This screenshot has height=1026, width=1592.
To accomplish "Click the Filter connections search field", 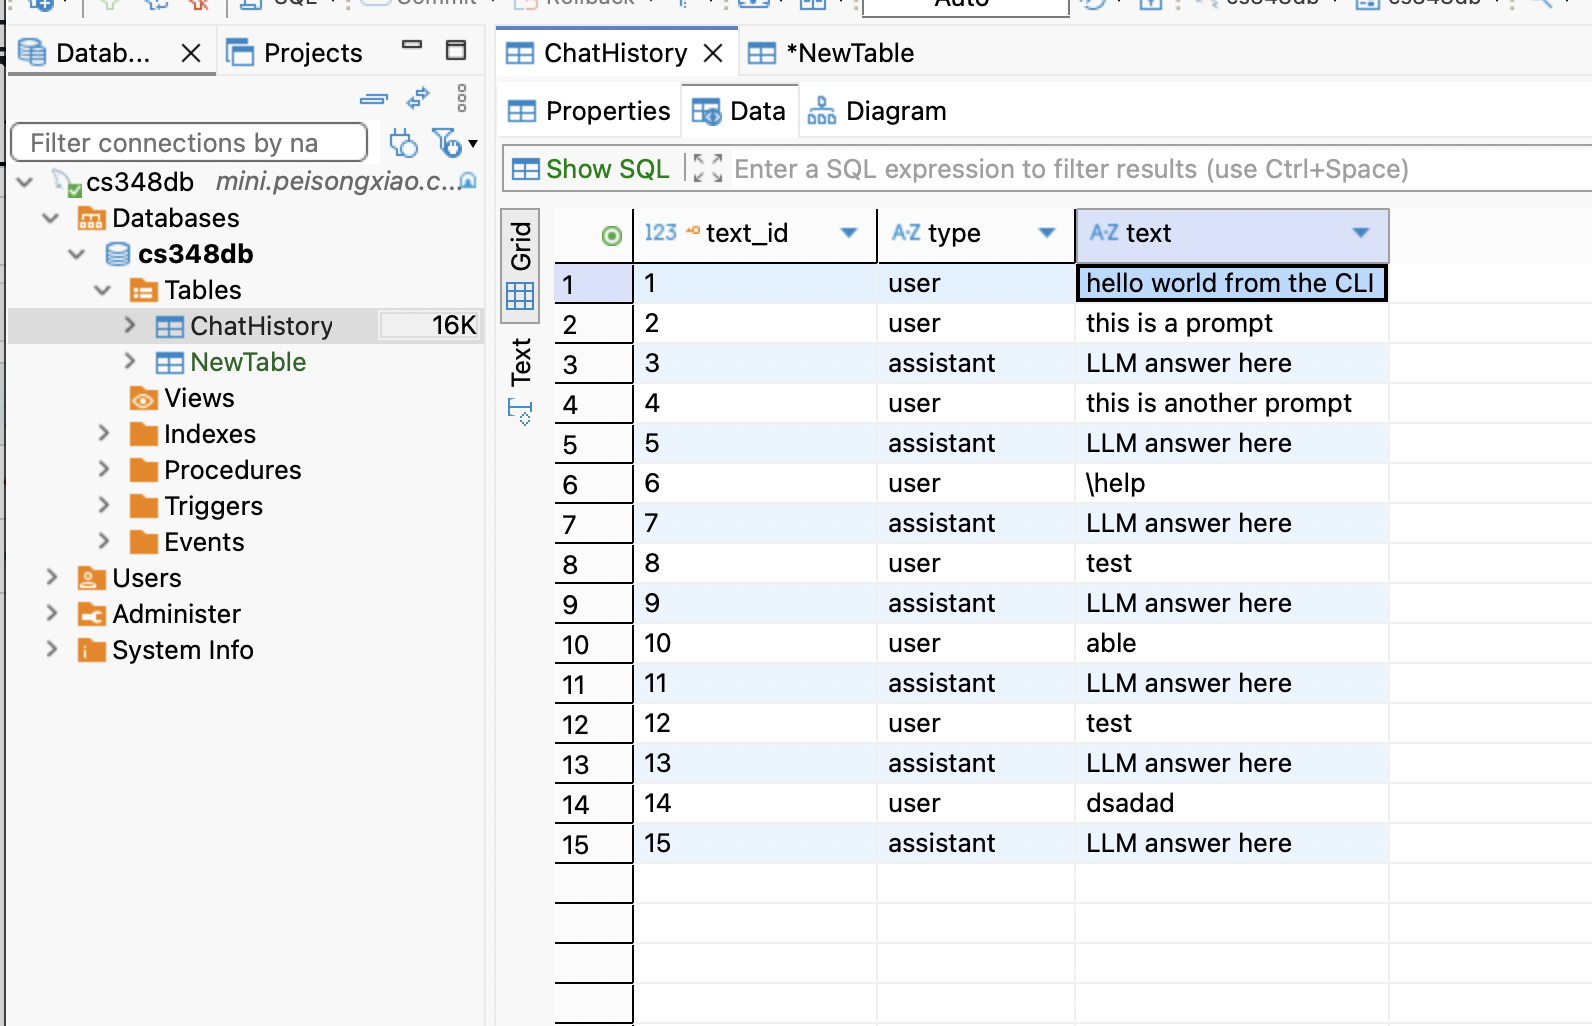I will click(188, 143).
